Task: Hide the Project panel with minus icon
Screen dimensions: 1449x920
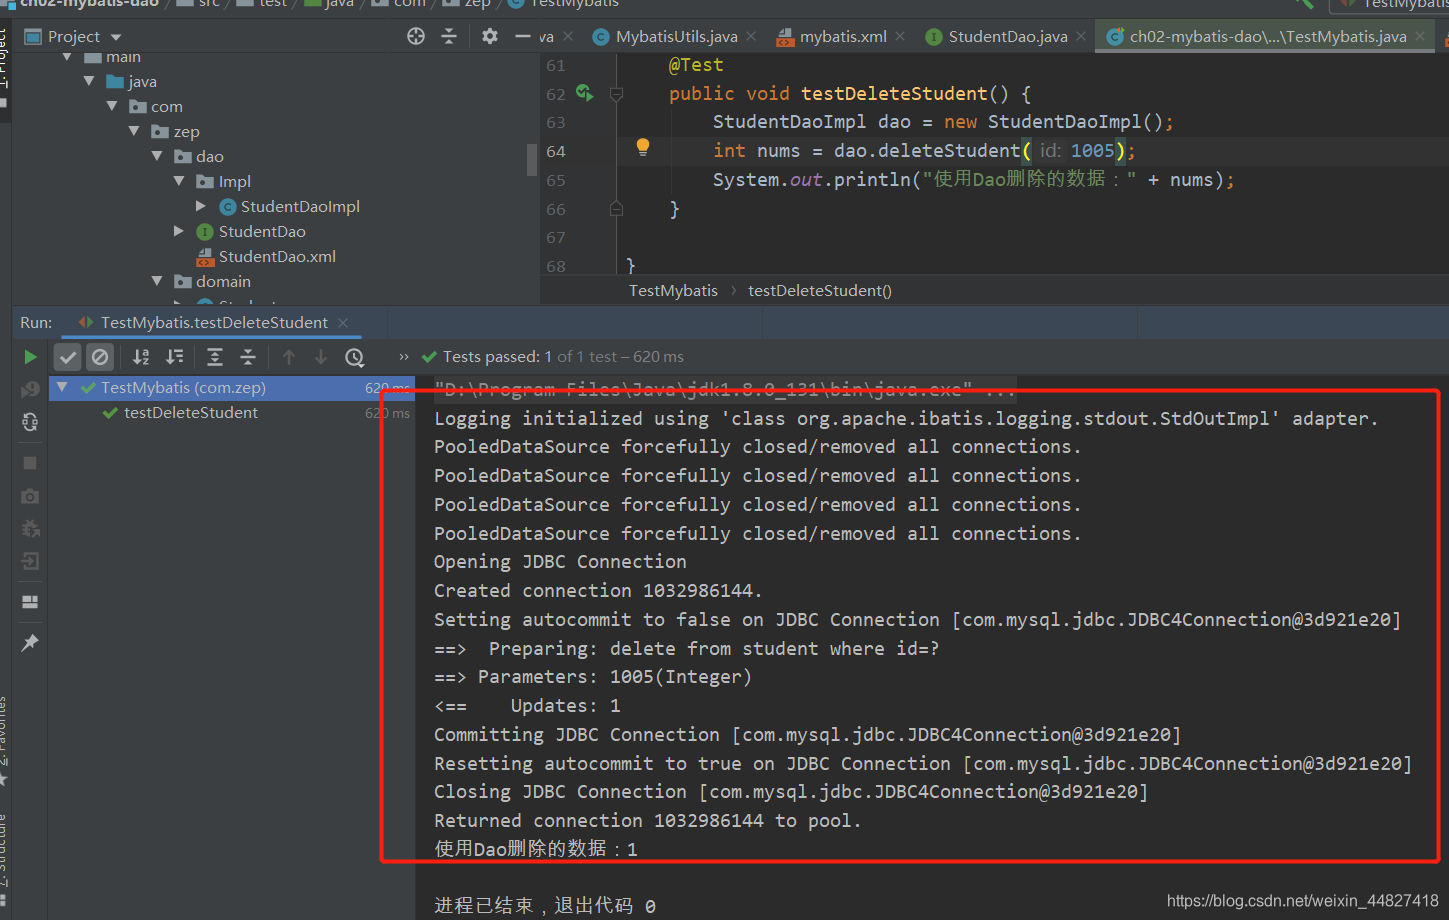Action: point(522,36)
